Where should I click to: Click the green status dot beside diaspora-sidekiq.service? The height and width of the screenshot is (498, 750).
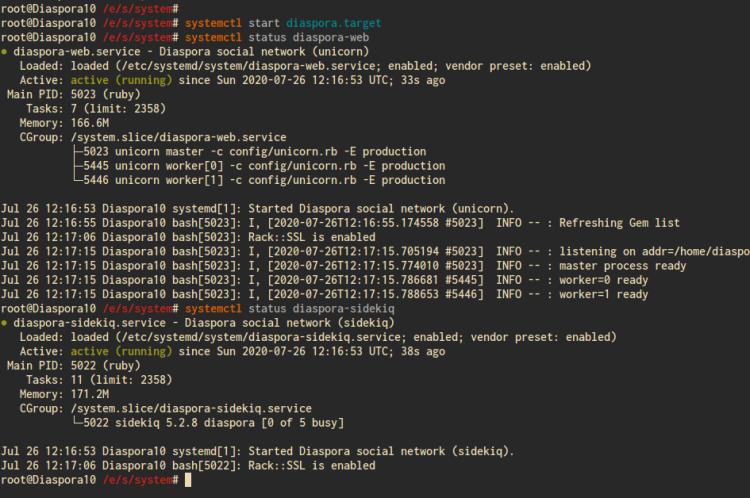[x=5, y=323]
